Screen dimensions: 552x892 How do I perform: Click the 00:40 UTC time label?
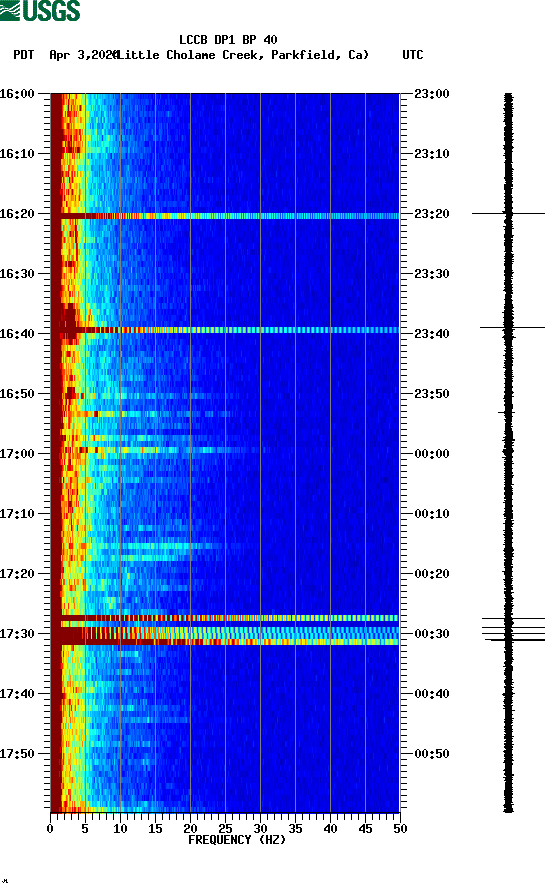tap(432, 694)
